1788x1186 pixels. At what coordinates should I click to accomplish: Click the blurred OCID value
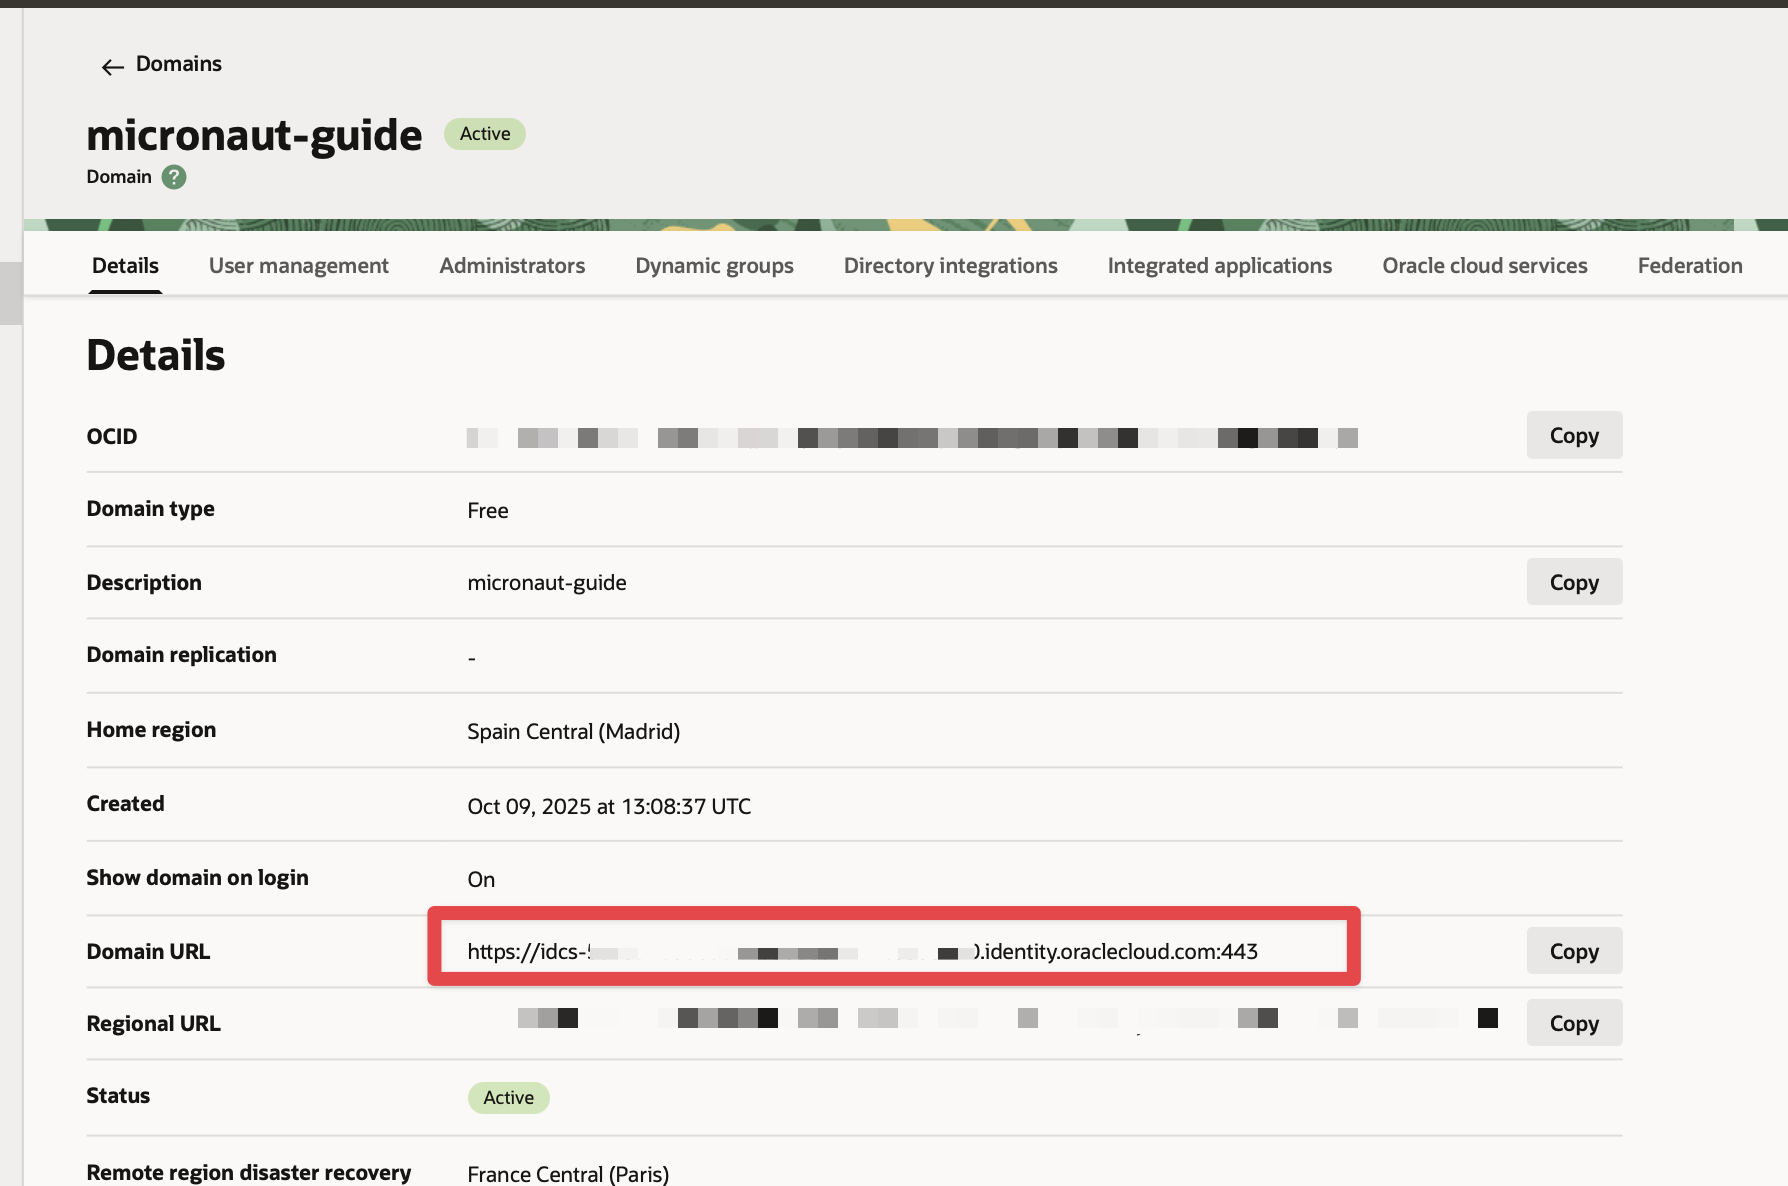click(911, 438)
